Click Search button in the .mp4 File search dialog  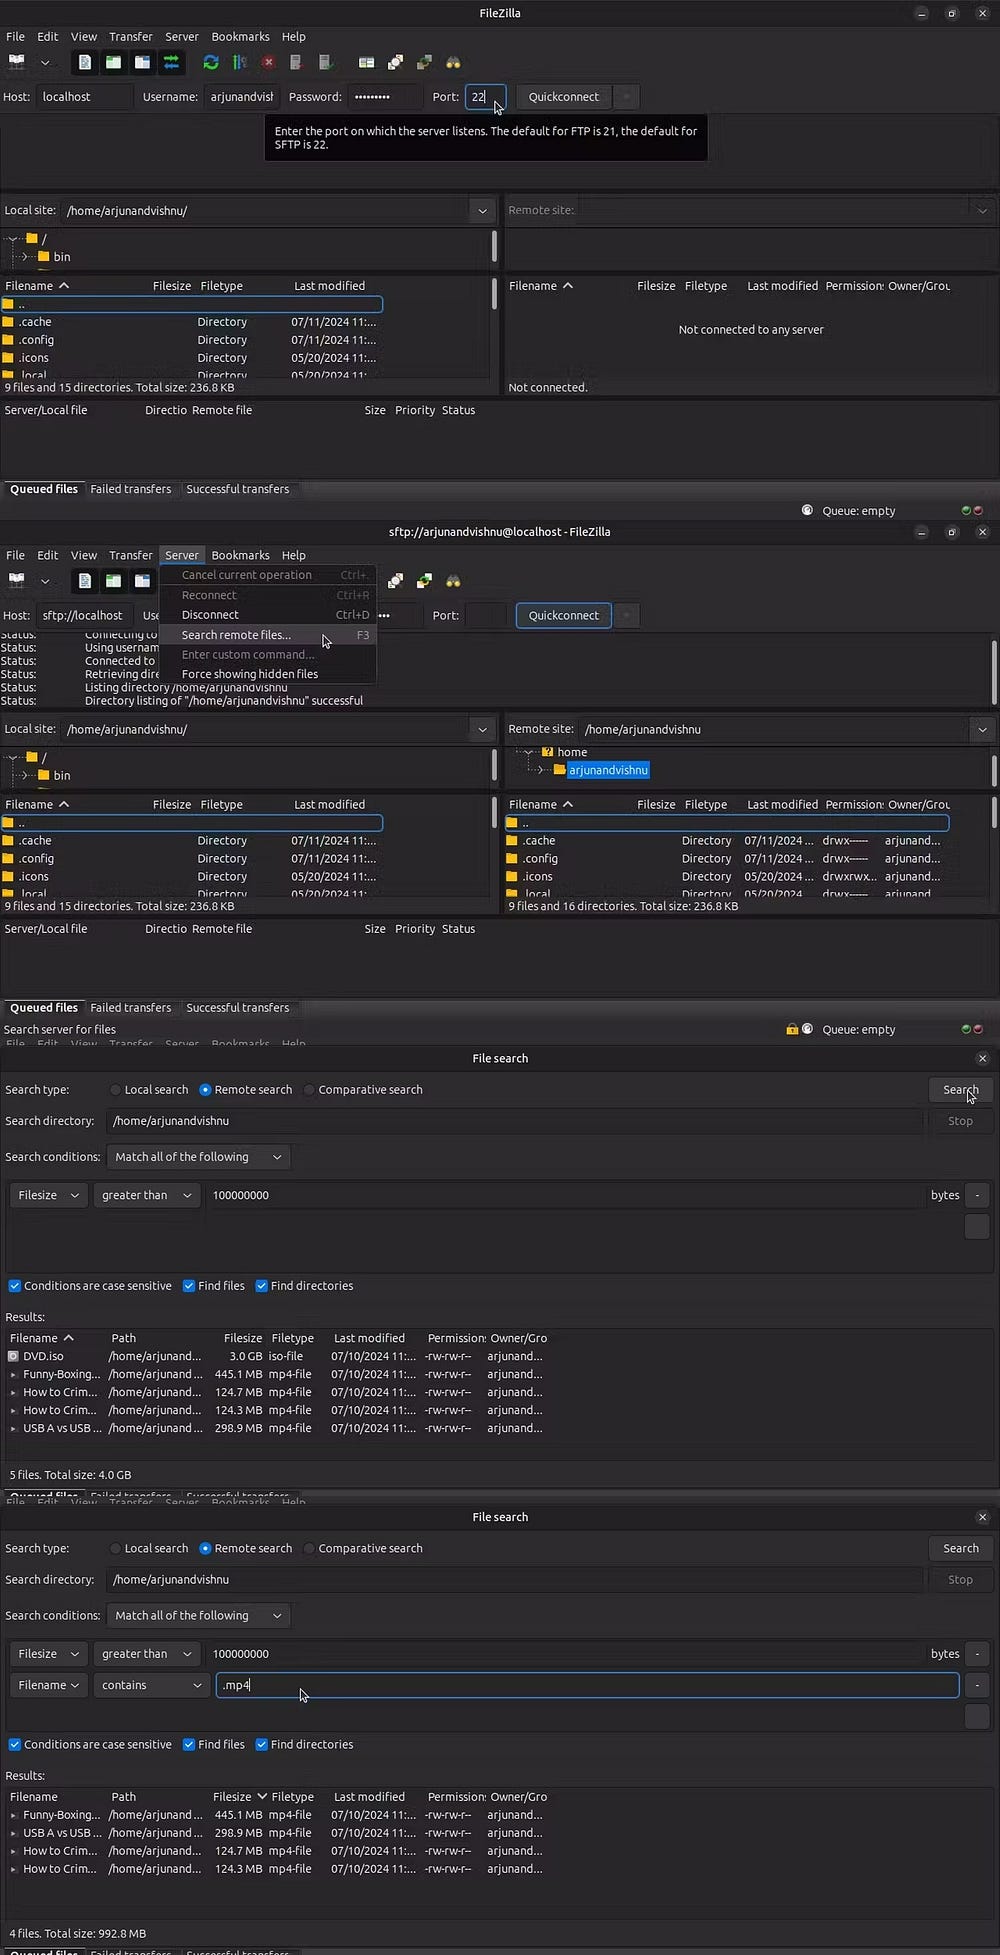961,1548
